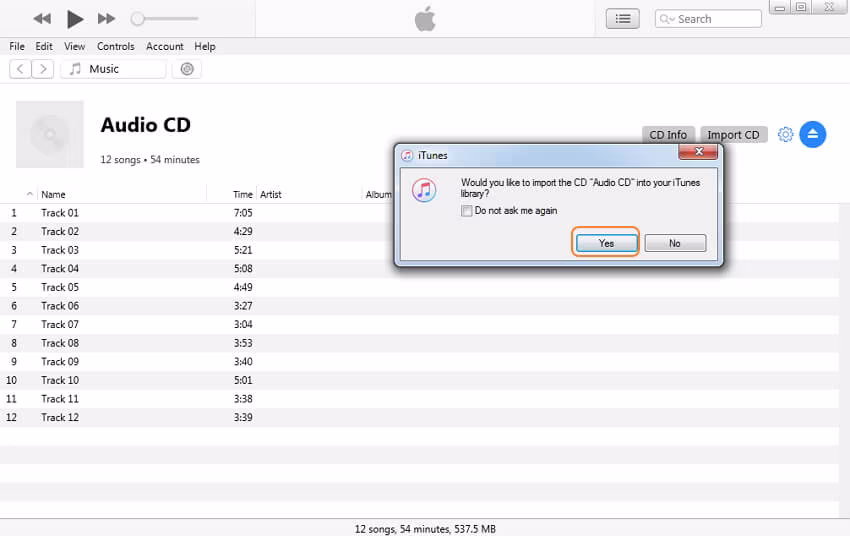Open the Edit menu
Screen dimensions: 850x536
(x=44, y=47)
